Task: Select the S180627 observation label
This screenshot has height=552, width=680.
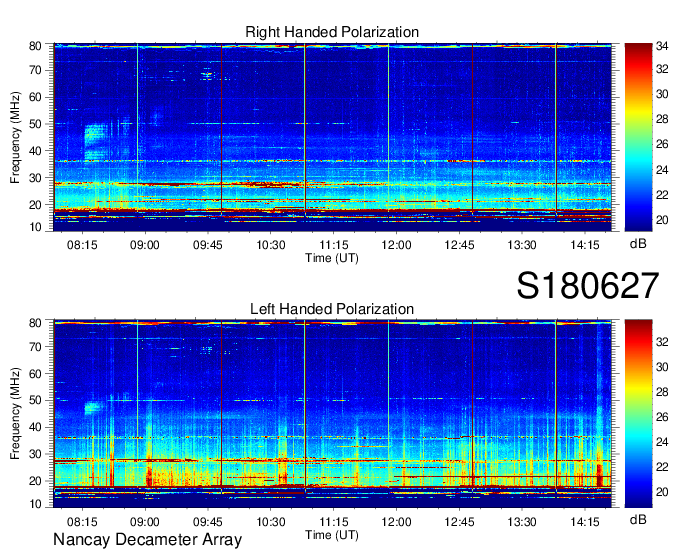Action: point(588,286)
